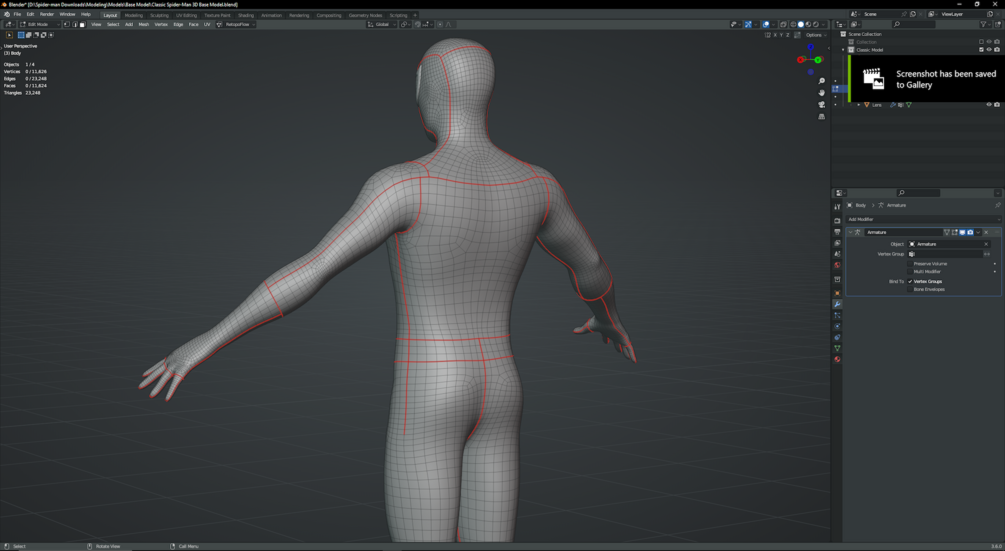Open the Material properties tab icon

(837, 359)
